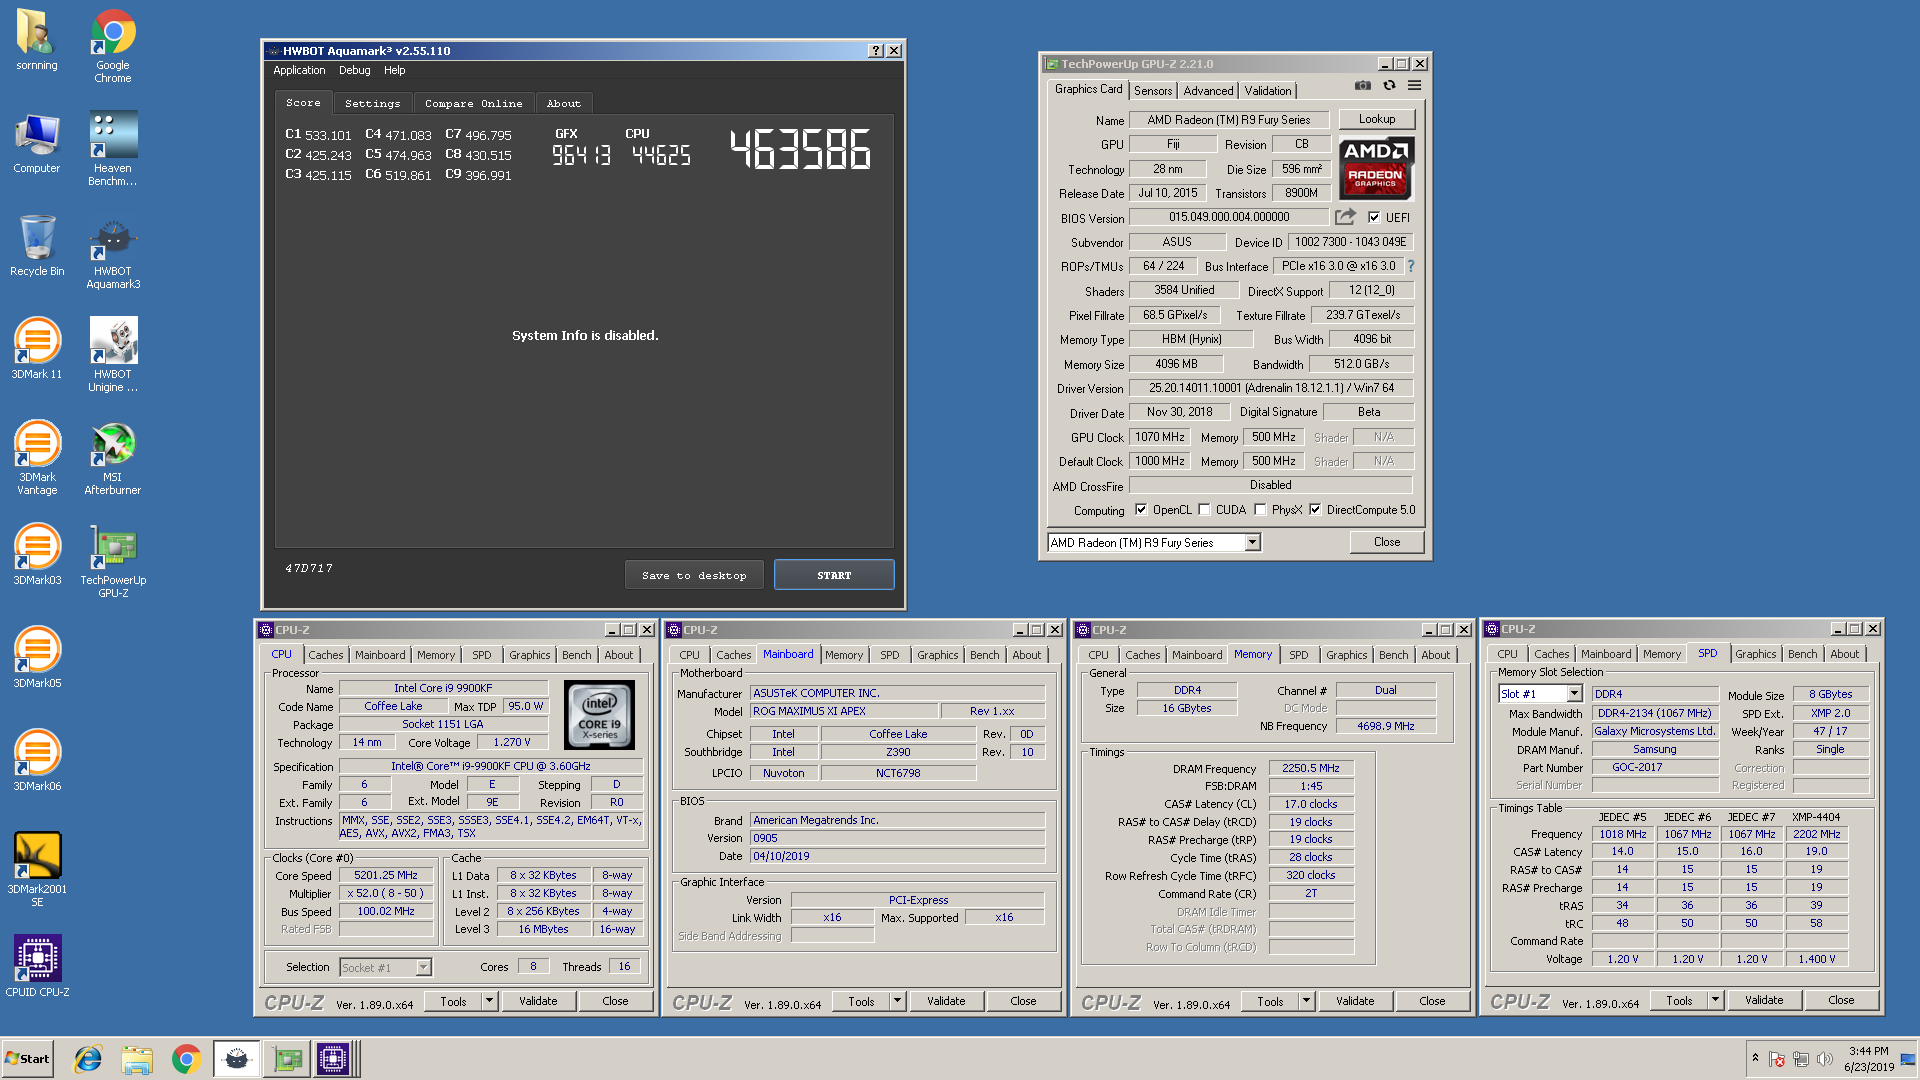Open Slot #1 memory slot dropdown
Viewport: 1920px width, 1080px height.
1574,694
